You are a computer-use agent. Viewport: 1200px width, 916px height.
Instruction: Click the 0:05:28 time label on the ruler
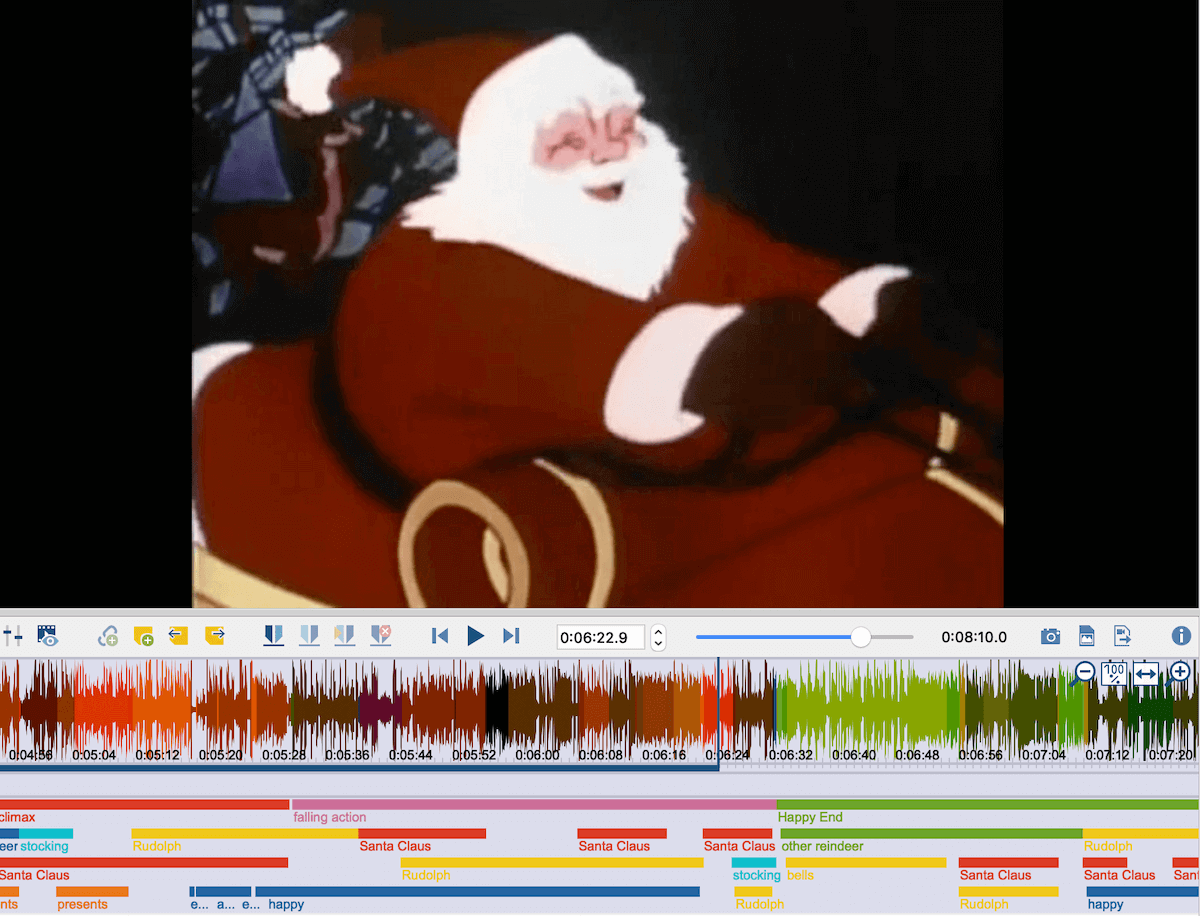coord(285,755)
